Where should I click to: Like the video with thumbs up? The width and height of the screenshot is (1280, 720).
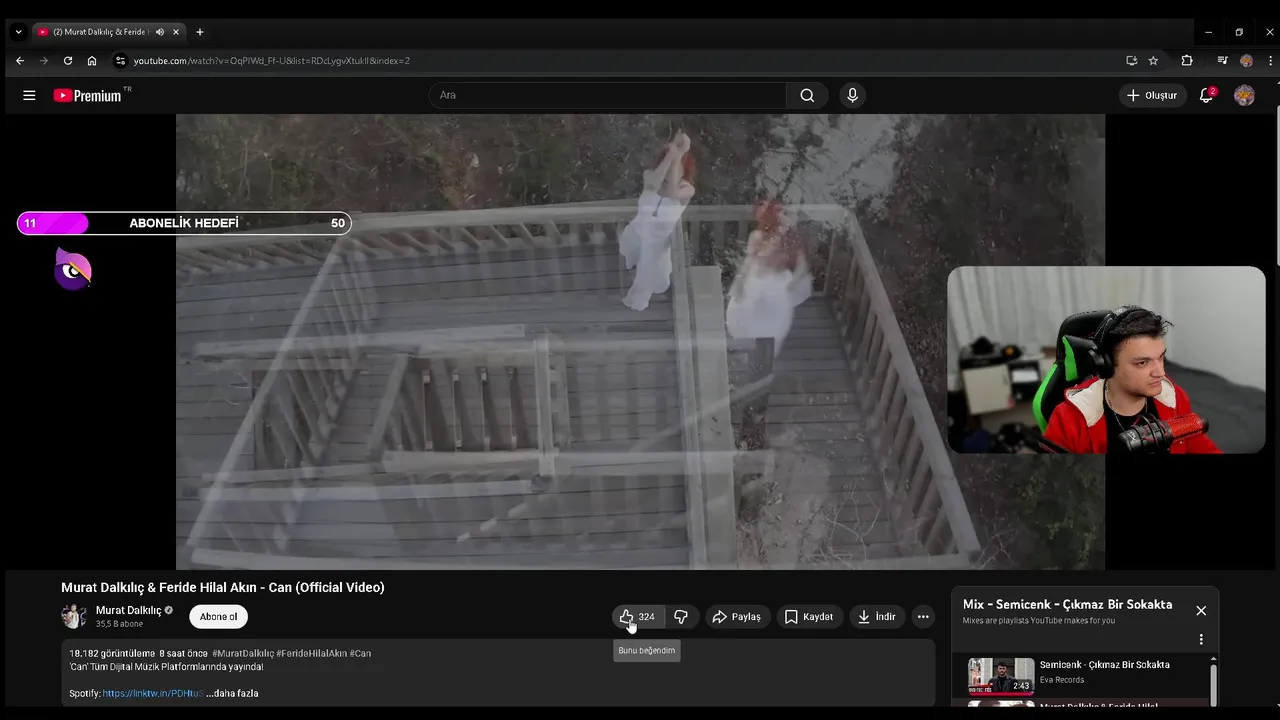tap(637, 617)
